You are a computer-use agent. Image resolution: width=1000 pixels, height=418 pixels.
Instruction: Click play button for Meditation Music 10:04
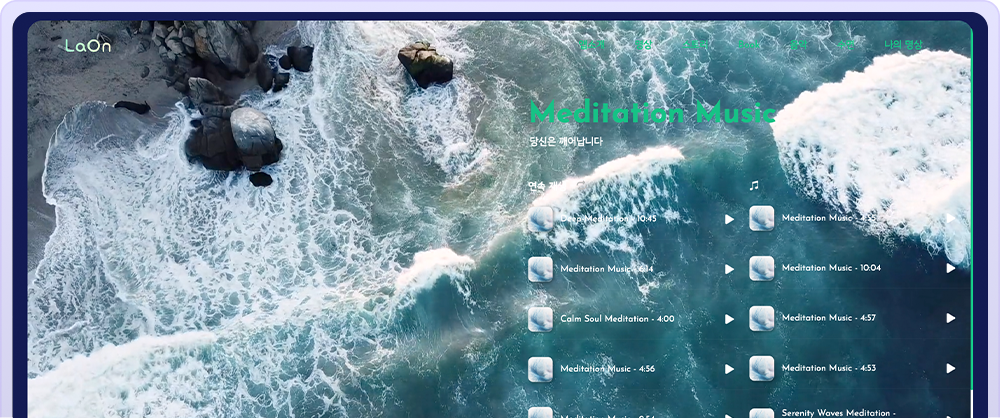click(950, 268)
